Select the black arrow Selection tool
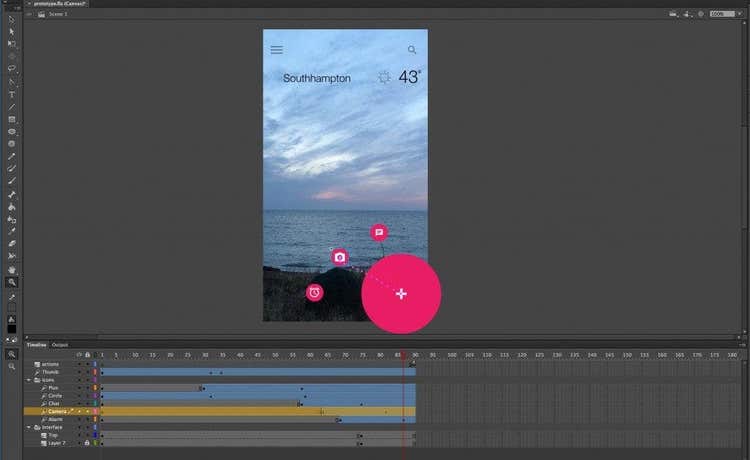Viewport: 750px width, 460px height. [x=12, y=19]
